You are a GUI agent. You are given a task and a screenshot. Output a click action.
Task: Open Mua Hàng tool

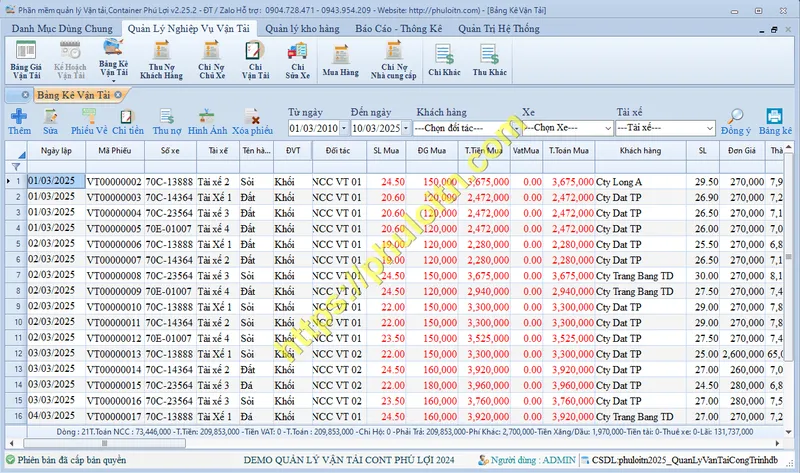coord(340,60)
